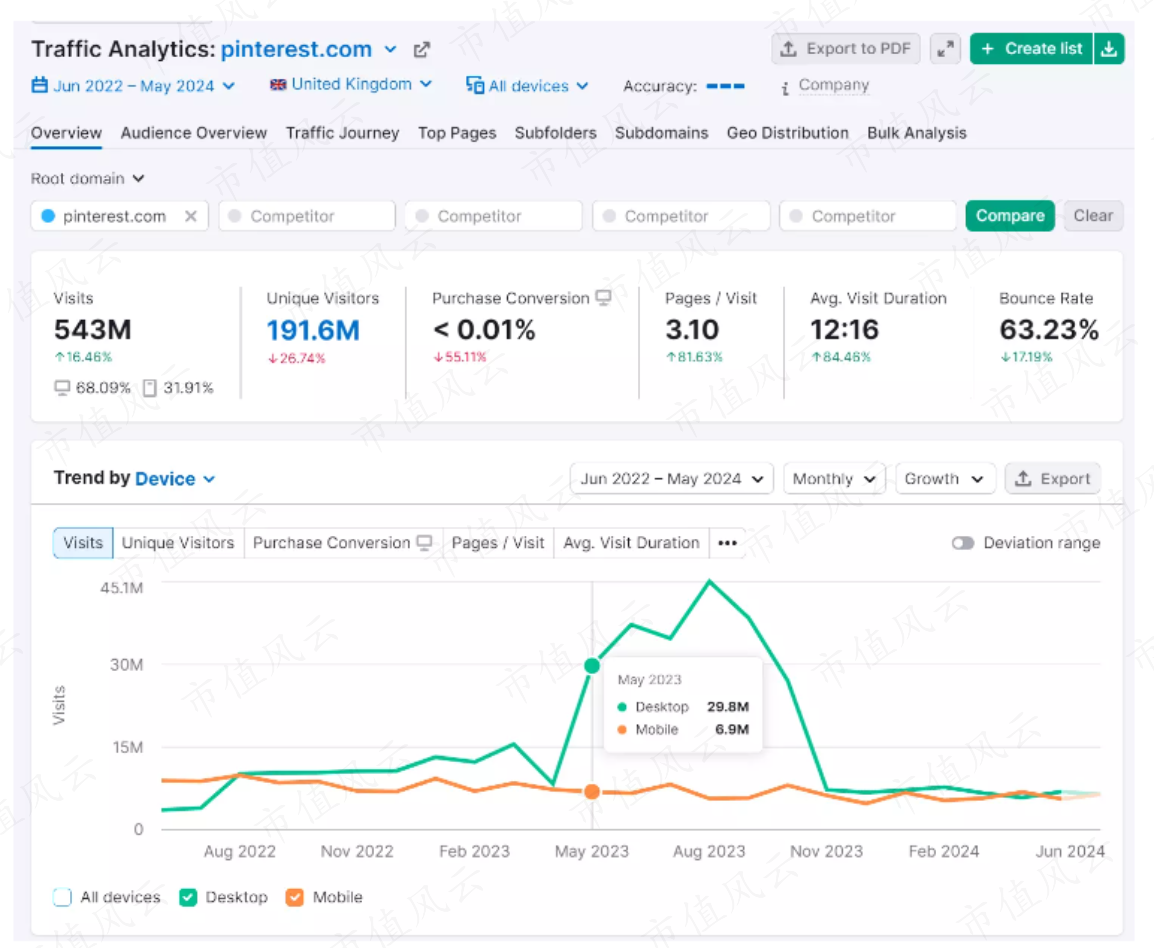Image resolution: width=1154 pixels, height=948 pixels.
Task: Click desktop icon in Purchase Conversion chart tab
Action: pyautogui.click(x=425, y=542)
